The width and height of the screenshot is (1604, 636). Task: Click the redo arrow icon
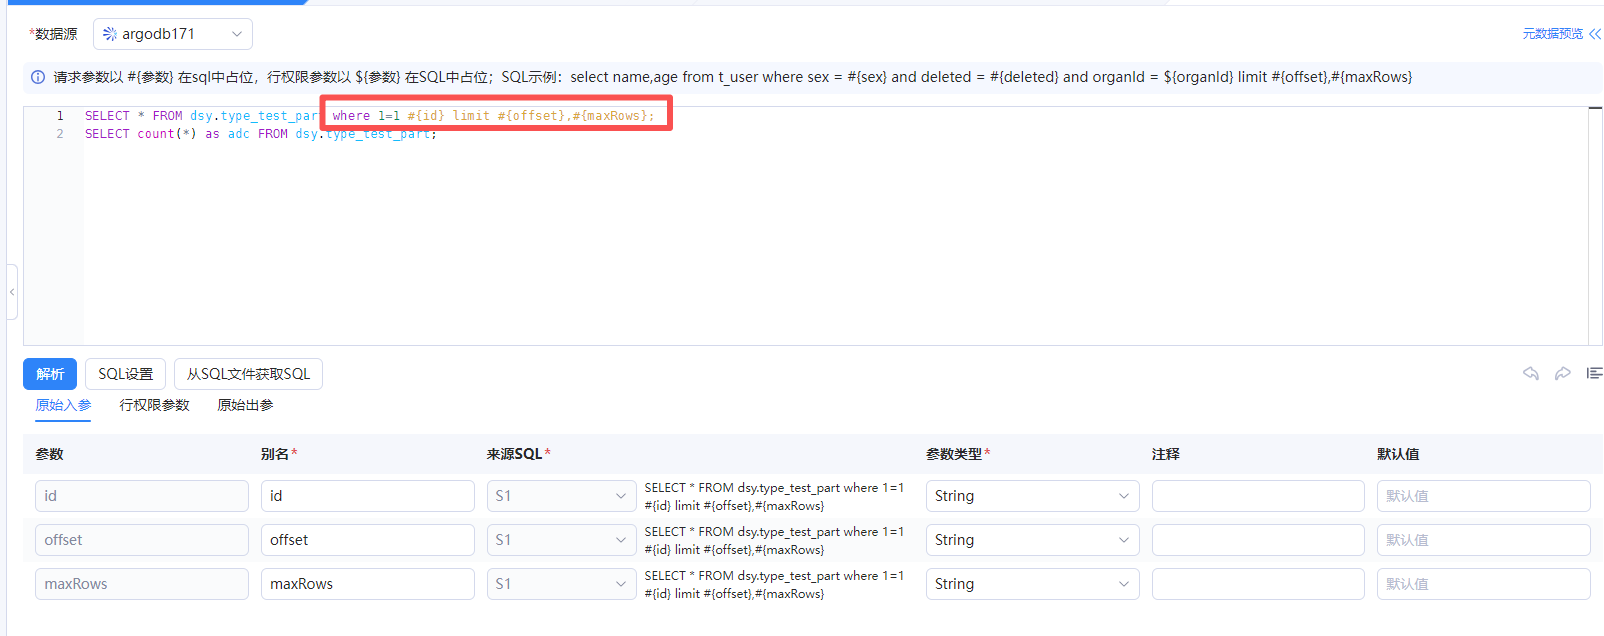coord(1562,373)
